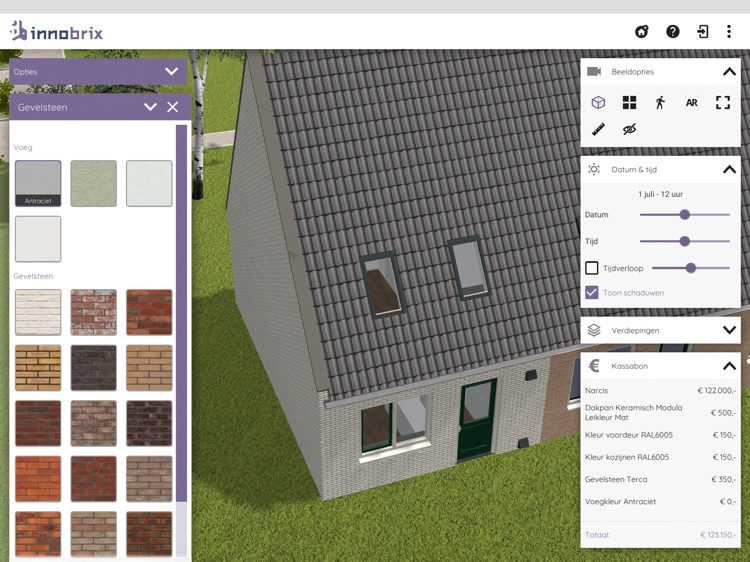Screen dimensions: 750x562
Task: Uncheck the Toon schaduwen checkbox
Action: pyautogui.click(x=592, y=293)
